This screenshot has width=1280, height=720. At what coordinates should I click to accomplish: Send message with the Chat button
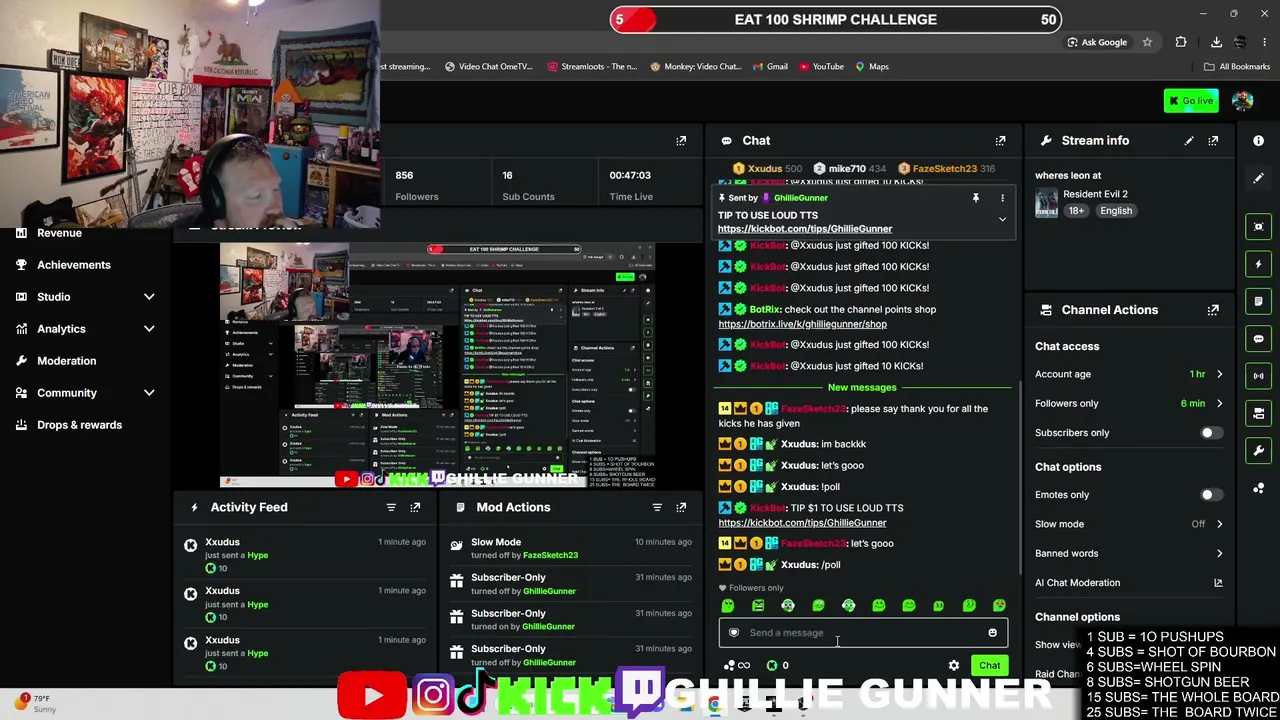click(x=989, y=666)
